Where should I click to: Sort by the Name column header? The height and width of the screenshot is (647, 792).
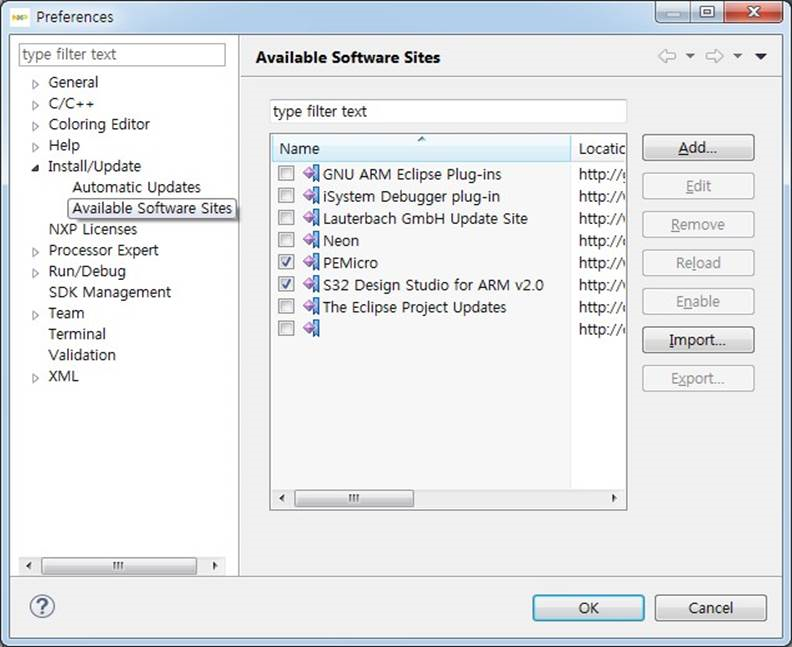[421, 148]
